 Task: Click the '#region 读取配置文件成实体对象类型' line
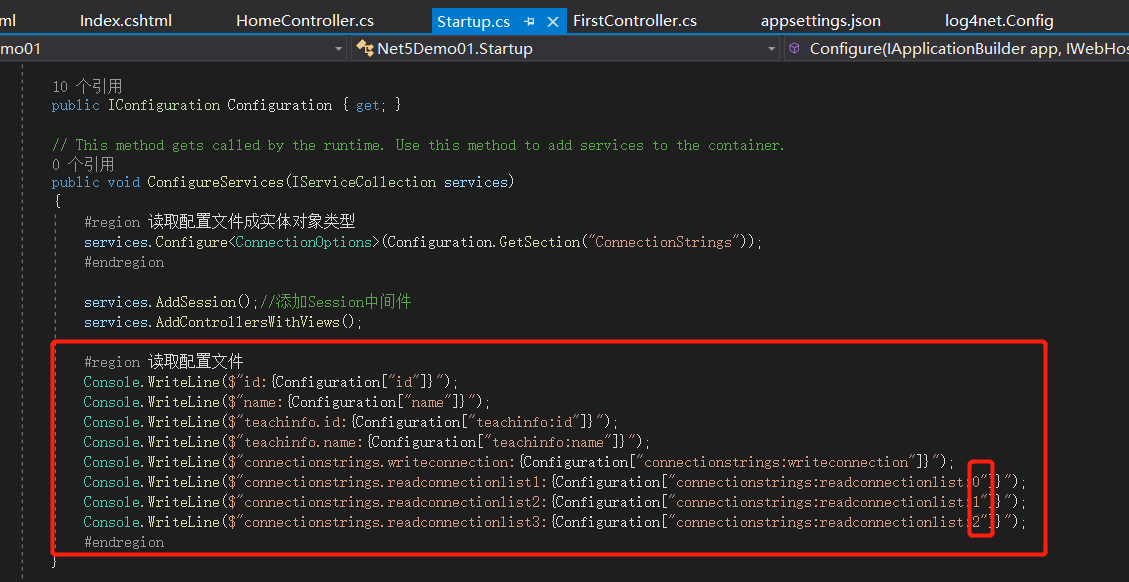[220, 222]
